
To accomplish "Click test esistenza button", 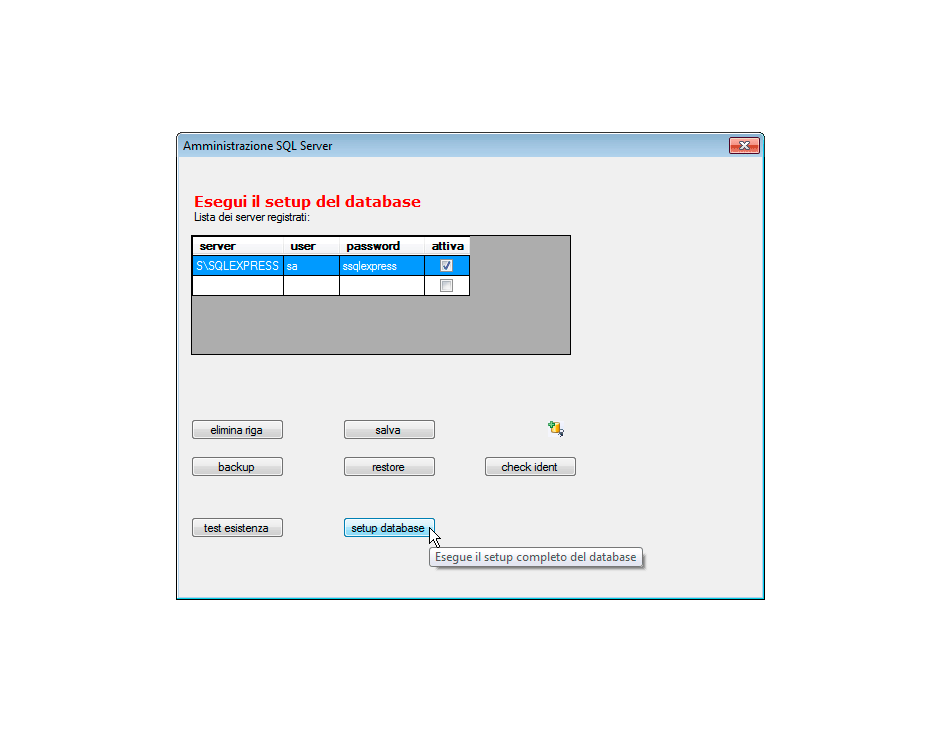I will point(237,528).
